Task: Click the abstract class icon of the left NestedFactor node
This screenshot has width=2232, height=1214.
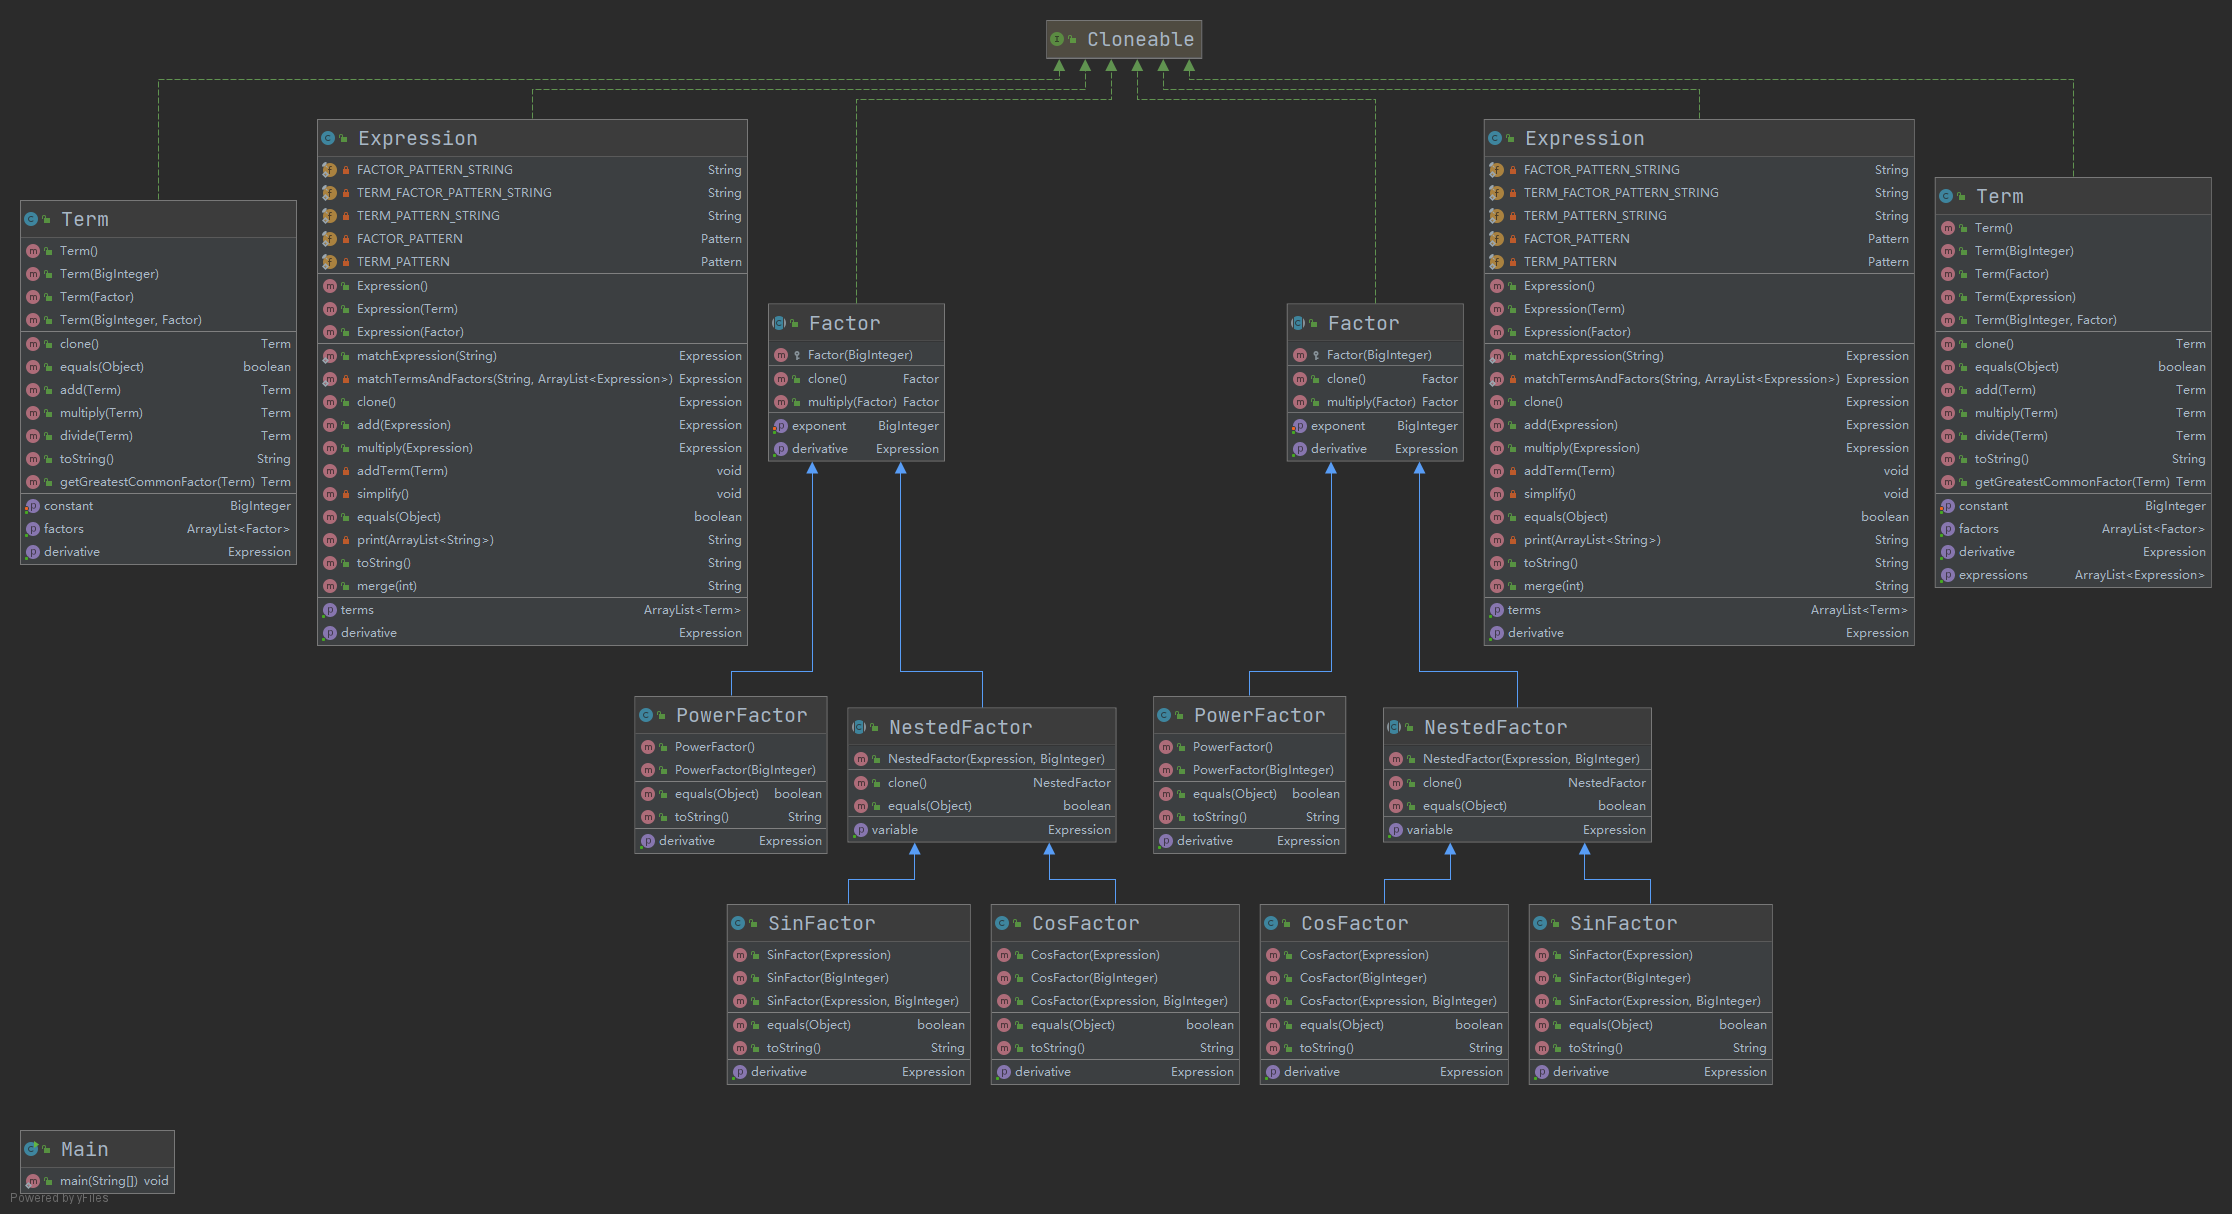Action: [859, 727]
